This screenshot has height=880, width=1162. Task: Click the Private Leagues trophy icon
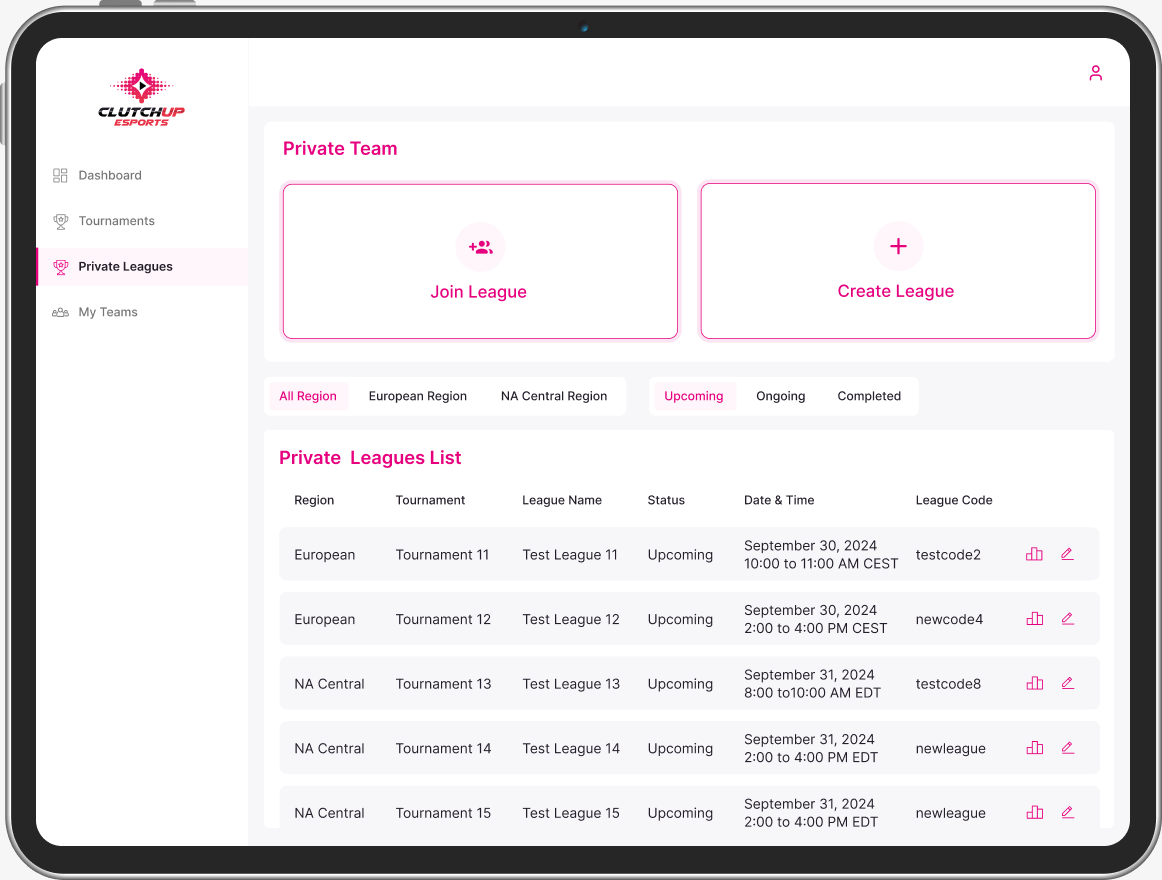[x=61, y=267]
